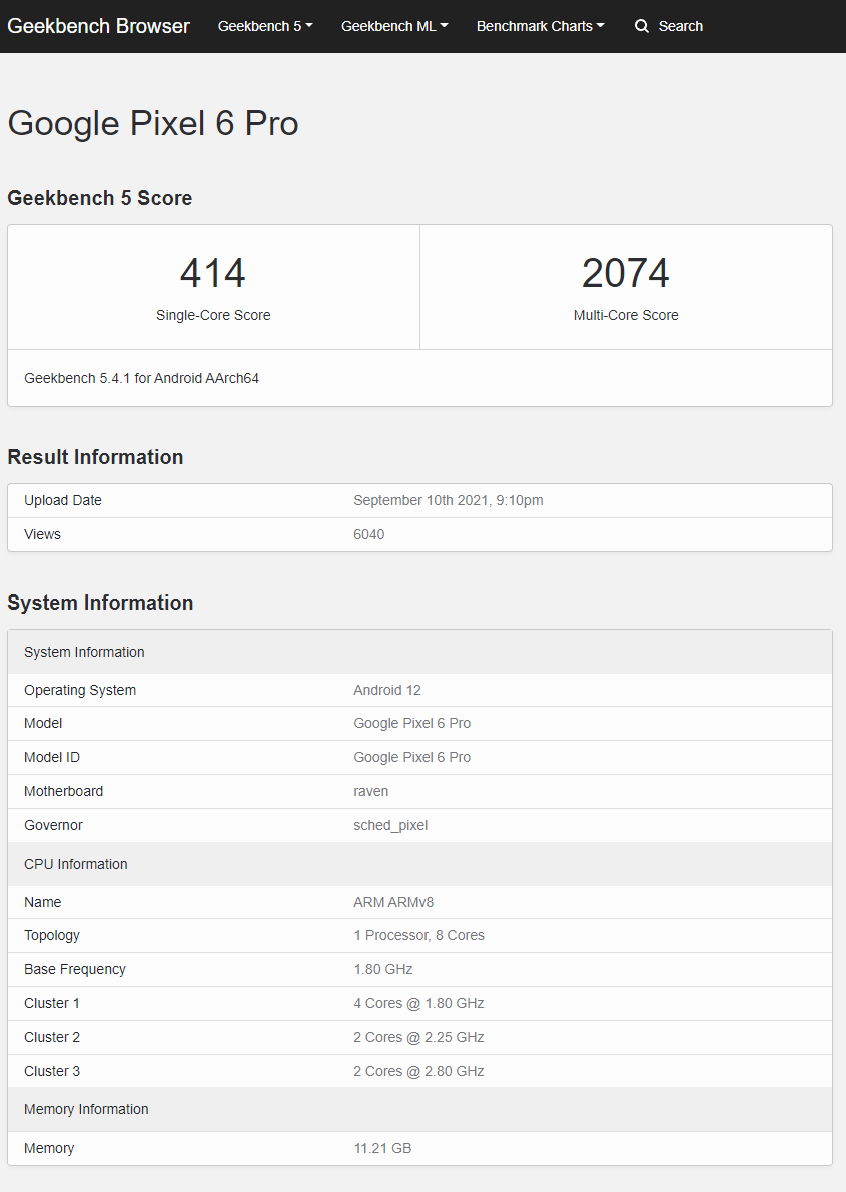Click the Name label under CPU Information
The width and height of the screenshot is (846, 1192).
[x=43, y=902]
